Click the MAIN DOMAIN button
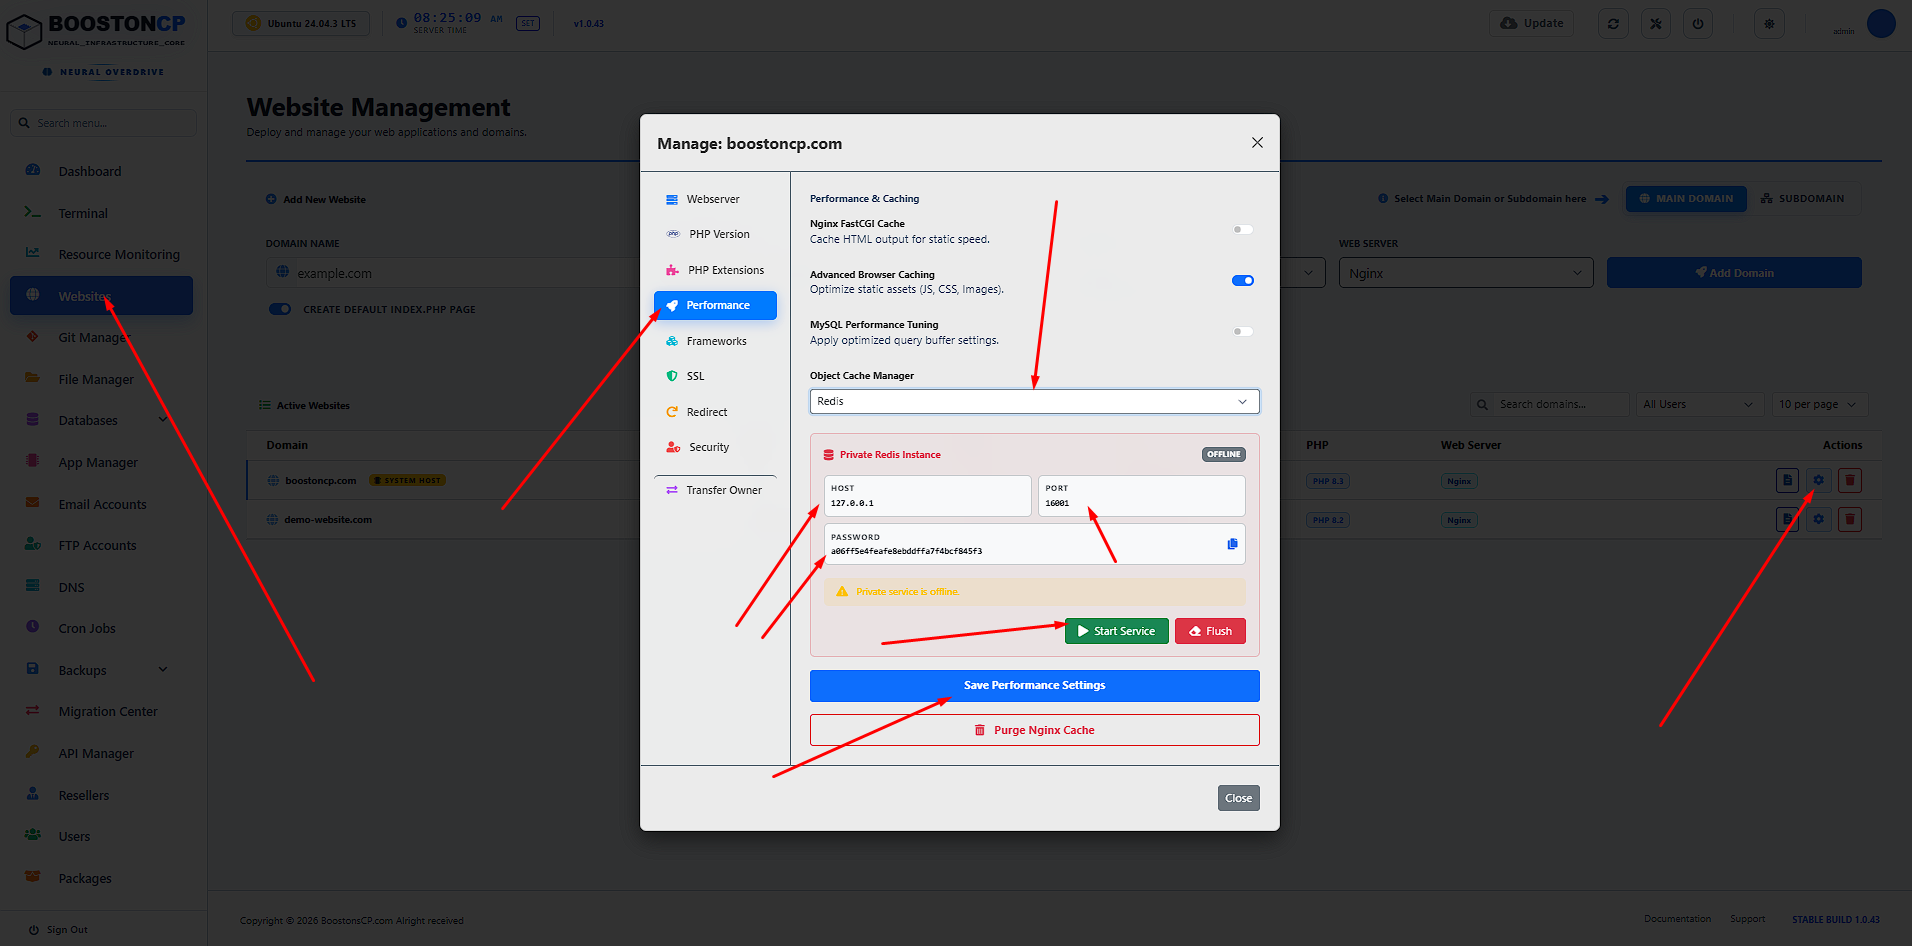This screenshot has height=946, width=1912. click(x=1685, y=199)
